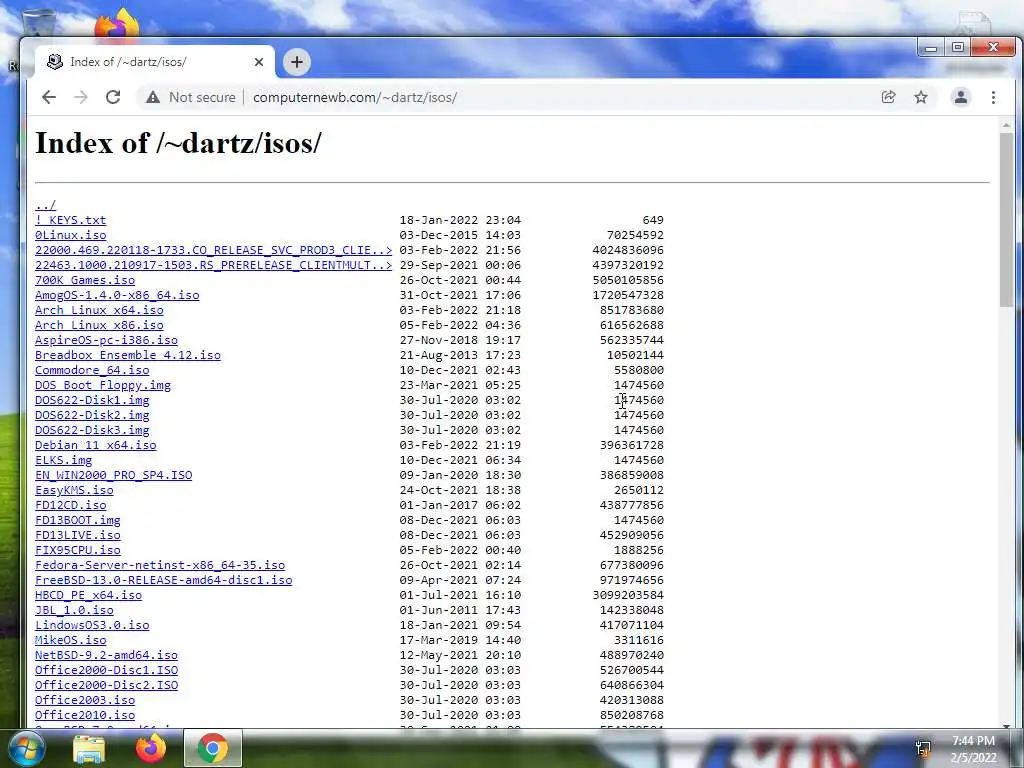Download EN_WIN2000_PRO_SP4.ISO
This screenshot has height=768, width=1024.
pos(114,475)
